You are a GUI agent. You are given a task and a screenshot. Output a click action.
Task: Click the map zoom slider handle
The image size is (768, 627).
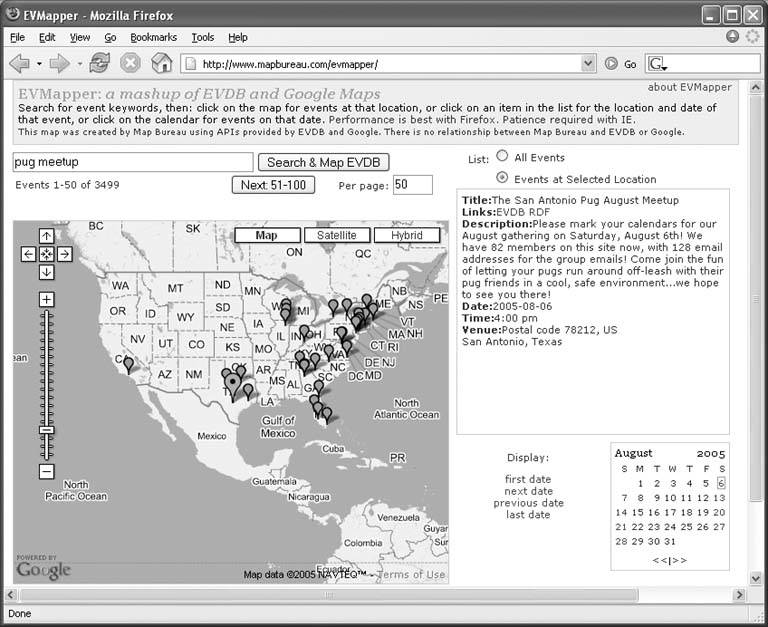tap(46, 429)
